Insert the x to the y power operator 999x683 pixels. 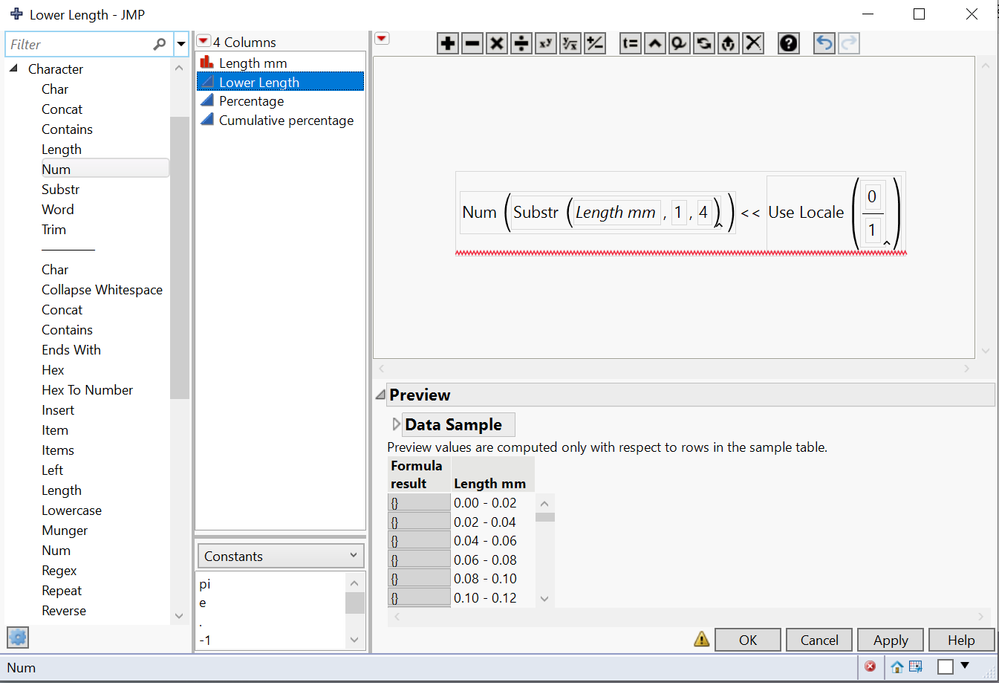click(x=546, y=43)
